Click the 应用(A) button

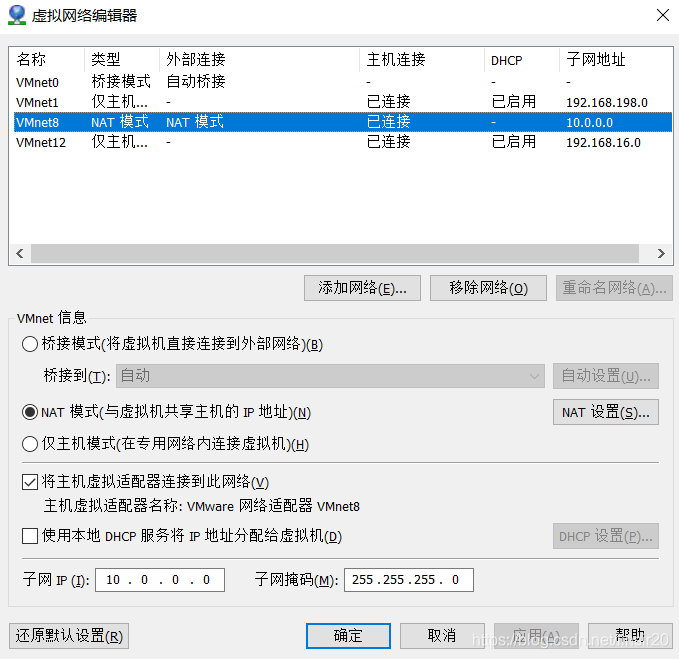pos(536,636)
